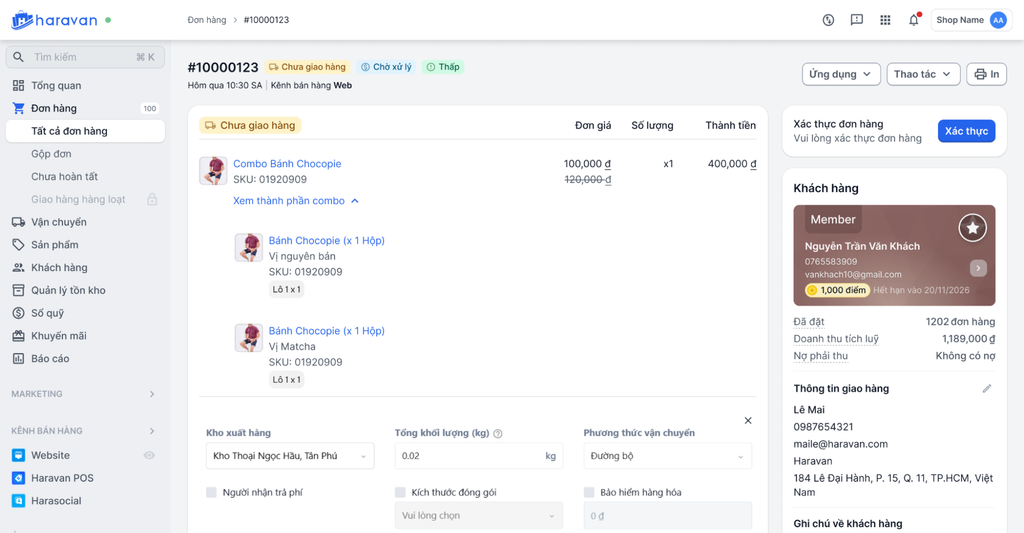Open the Thao tác dropdown menu
Viewport: 1024px width, 533px height.
click(x=922, y=74)
